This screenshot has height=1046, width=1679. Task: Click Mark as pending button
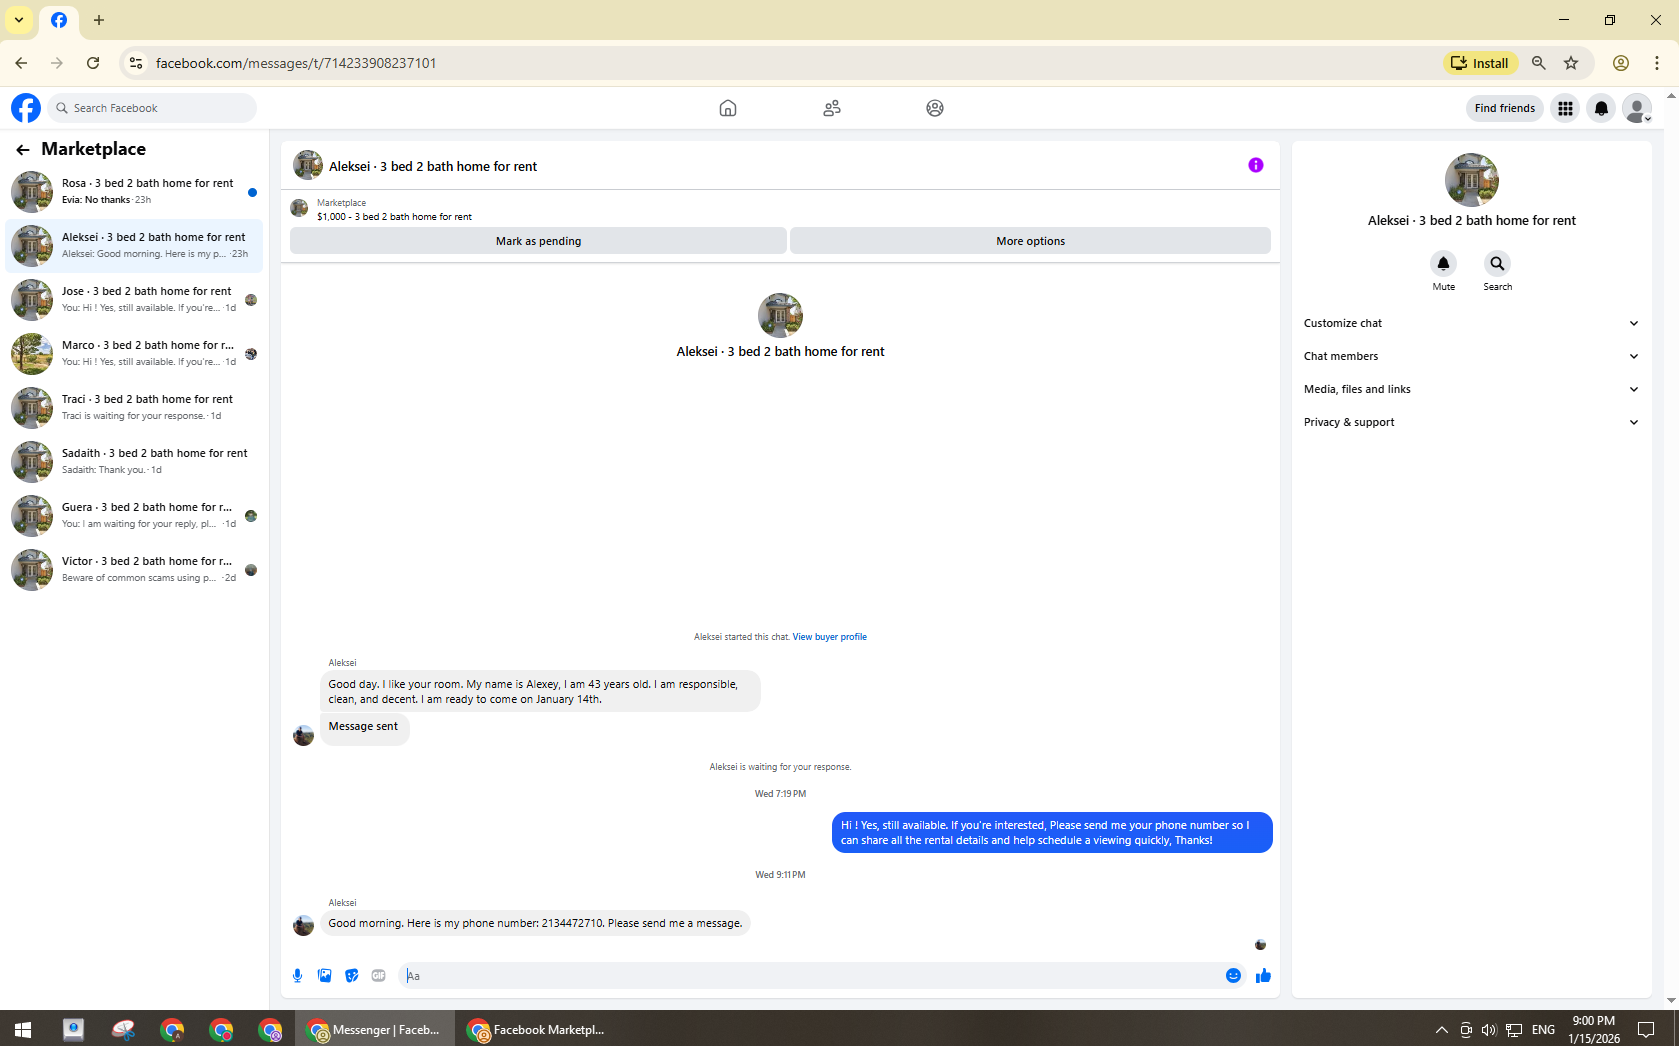coord(538,241)
